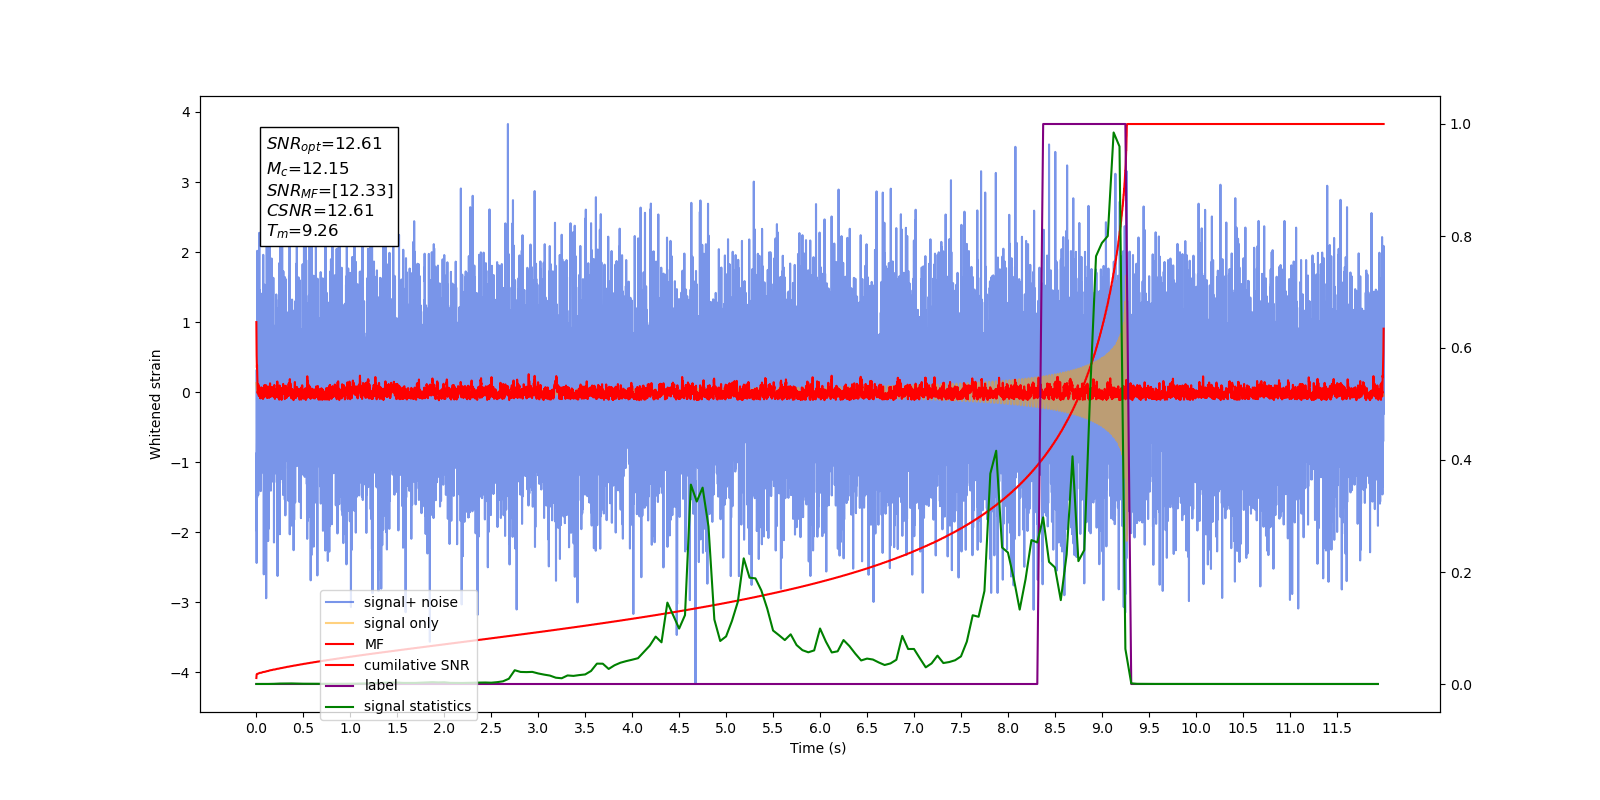The width and height of the screenshot is (1600, 800).
Task: Click the 10.0 x-axis tick label
Action: [1196, 728]
